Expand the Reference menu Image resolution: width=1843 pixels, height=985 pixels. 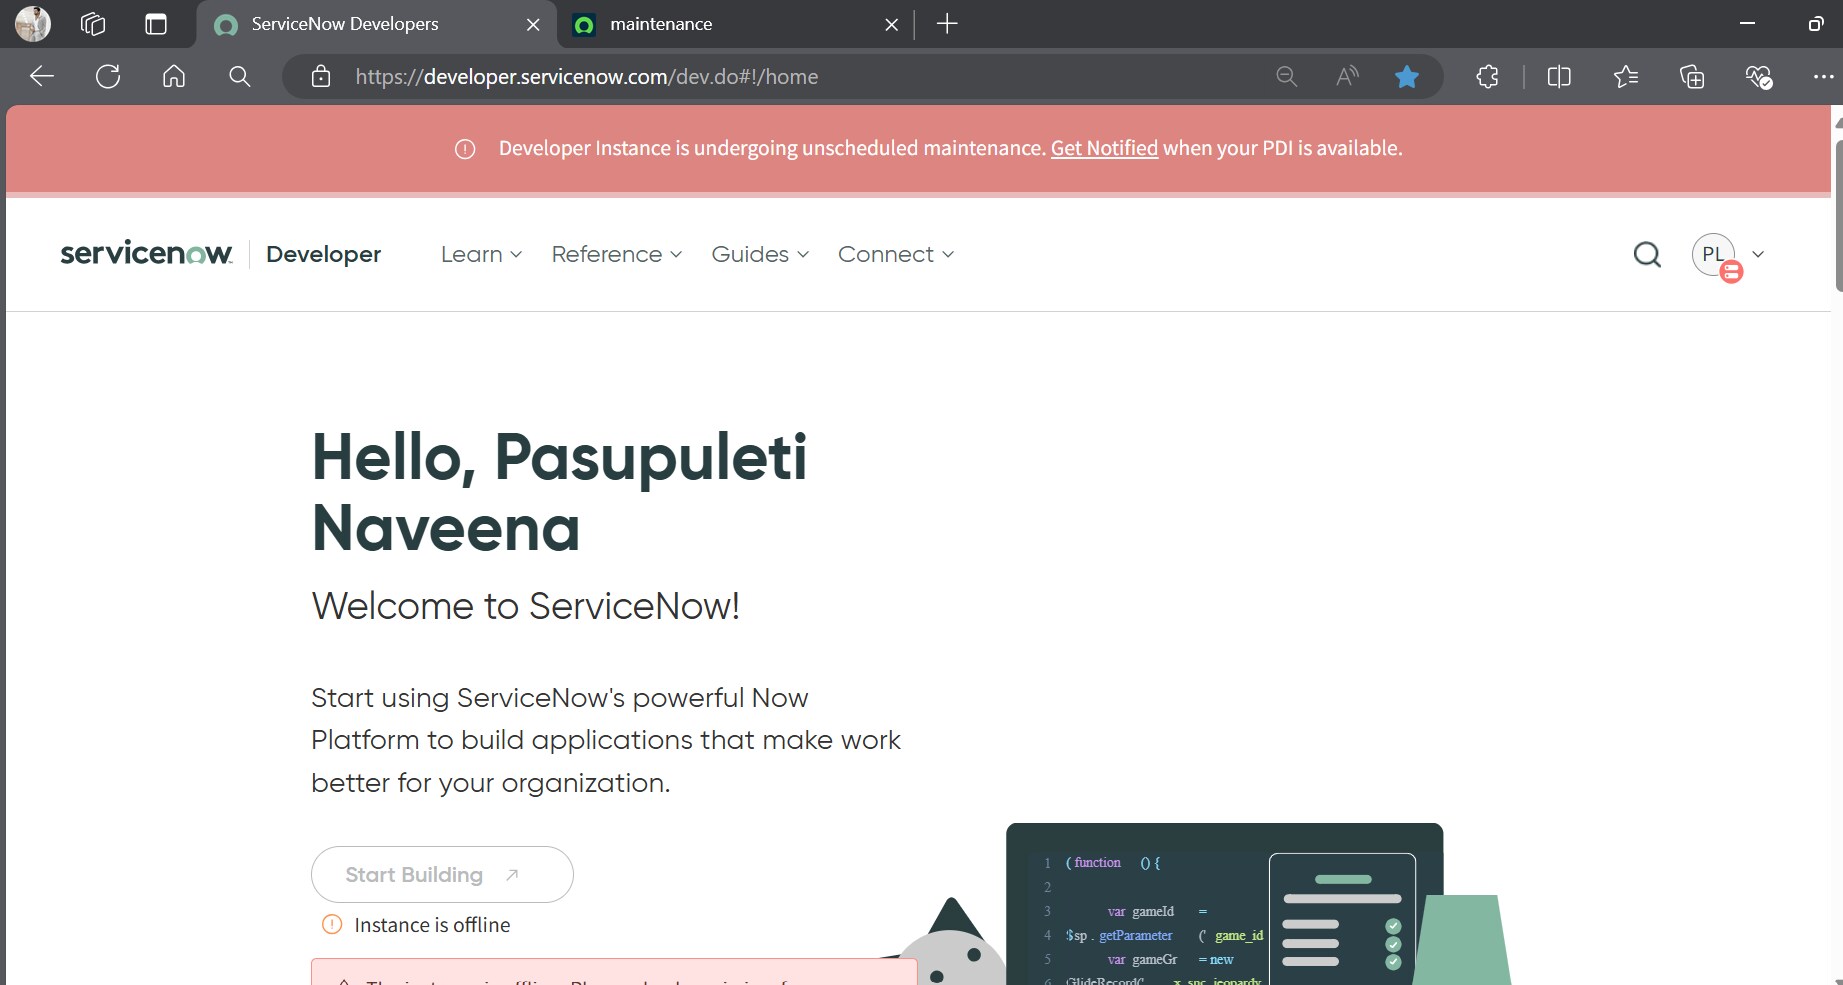point(616,255)
